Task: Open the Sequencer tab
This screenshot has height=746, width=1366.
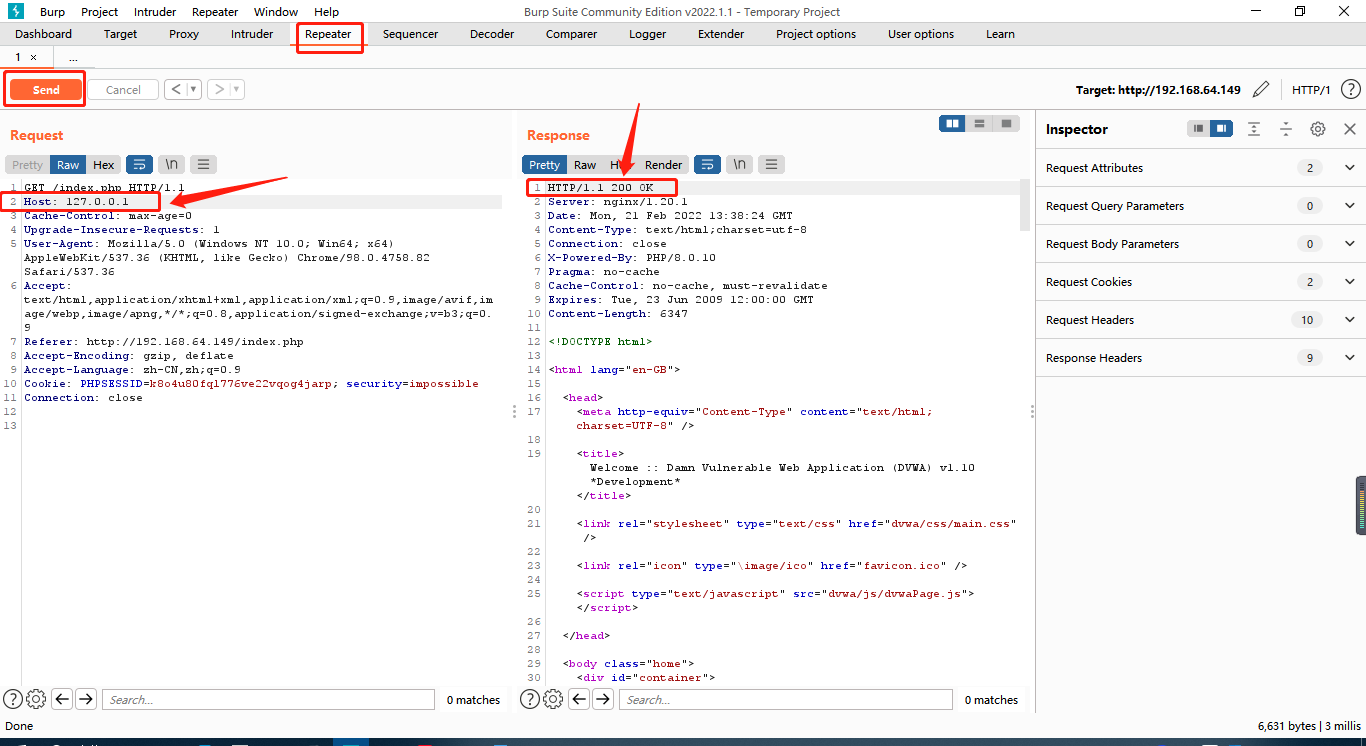Action: tap(410, 34)
